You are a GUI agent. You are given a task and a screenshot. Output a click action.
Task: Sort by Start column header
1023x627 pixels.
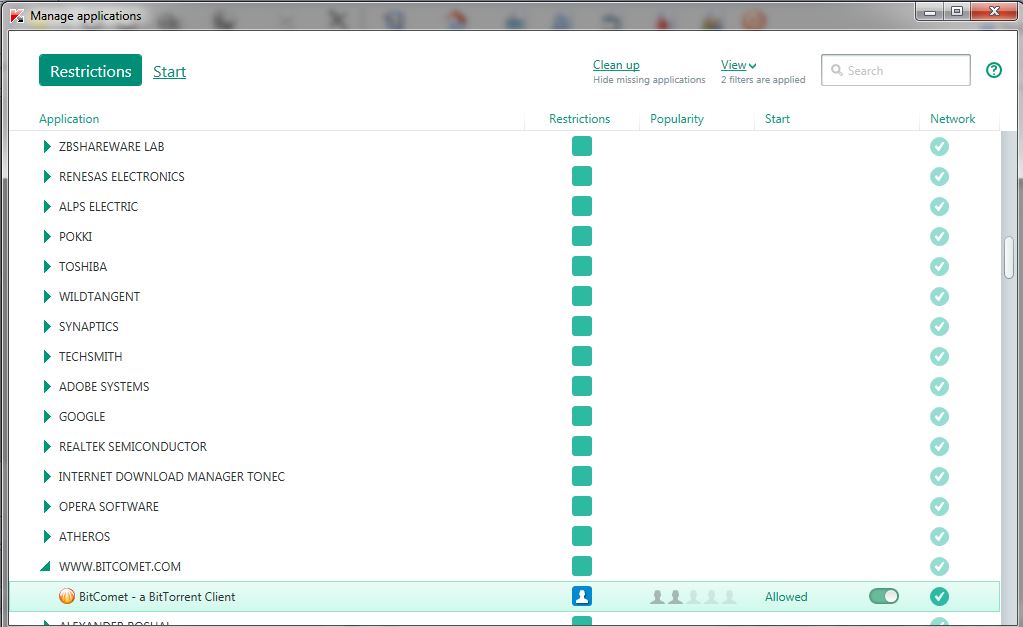pos(777,119)
